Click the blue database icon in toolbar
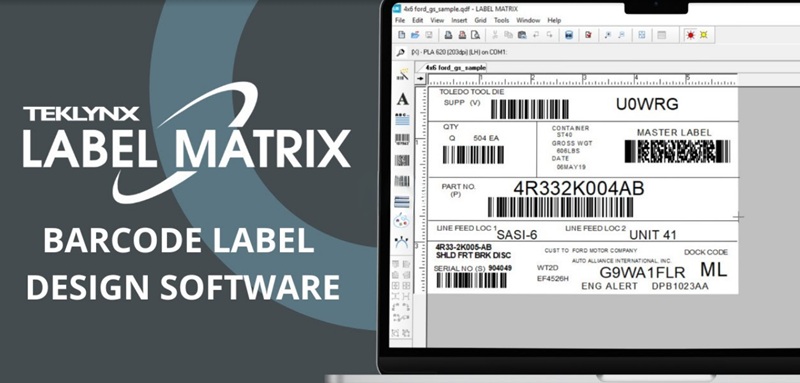The width and height of the screenshot is (800, 383). [x=569, y=35]
